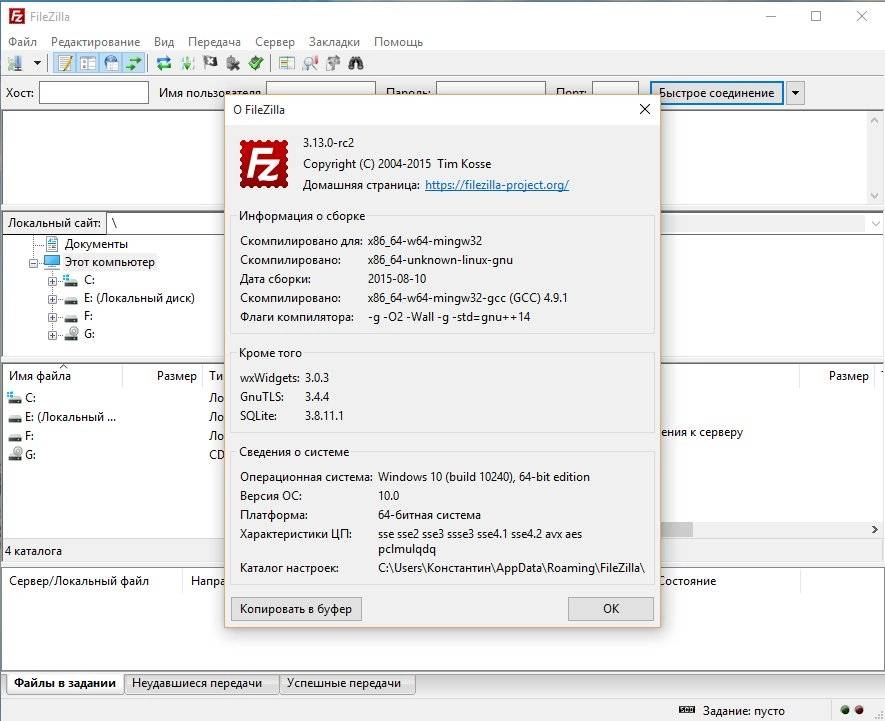Open the directory listing filters icon

coord(287,63)
